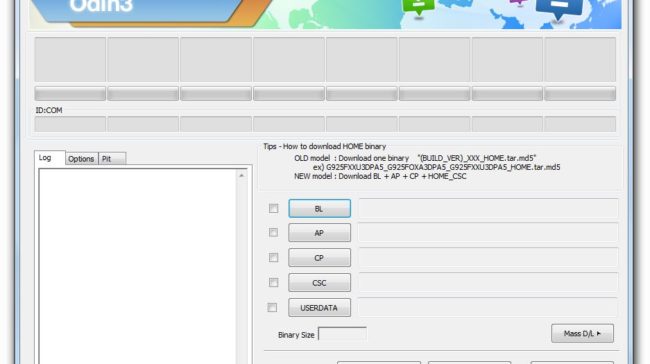Viewport: 650px width, 364px height.
Task: Click the first ID:COM port slot
Action: pyautogui.click(x=70, y=124)
